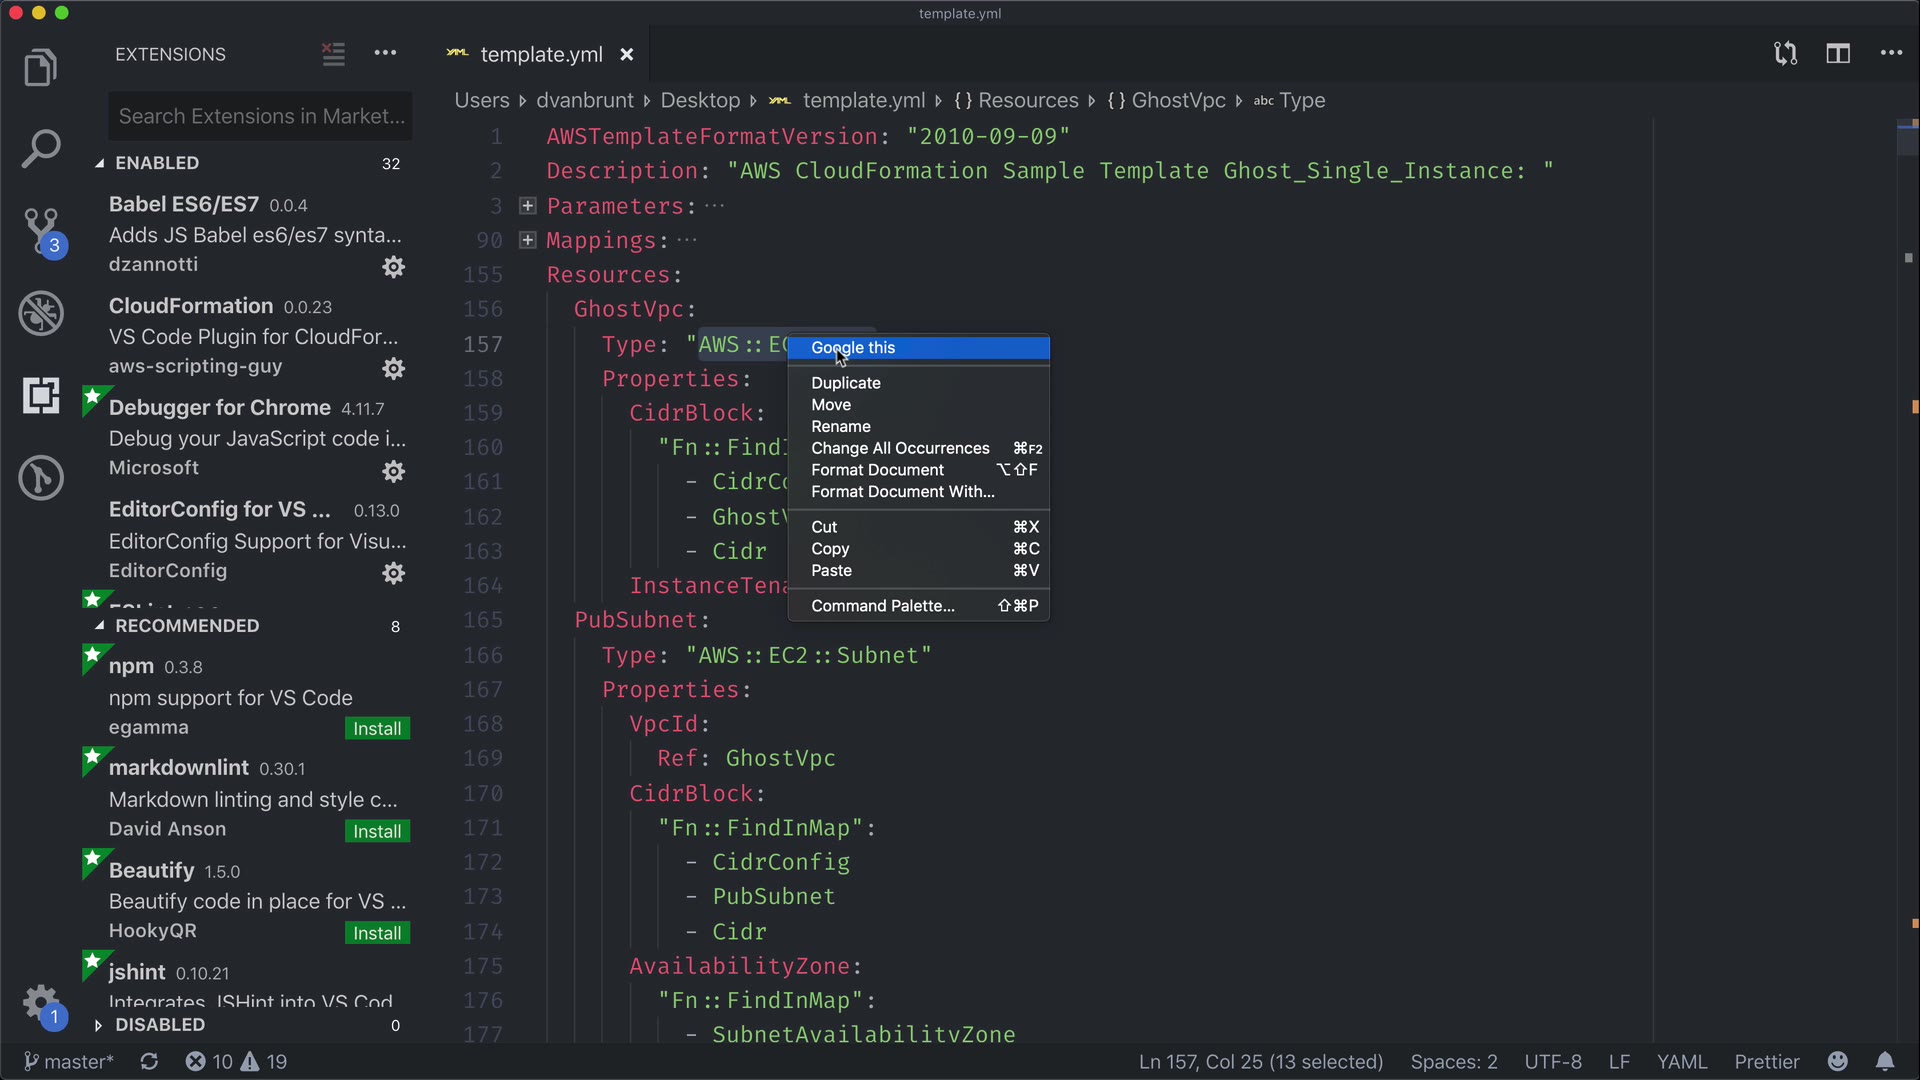Open the Debug view icon
The image size is (1920, 1080).
(41, 314)
